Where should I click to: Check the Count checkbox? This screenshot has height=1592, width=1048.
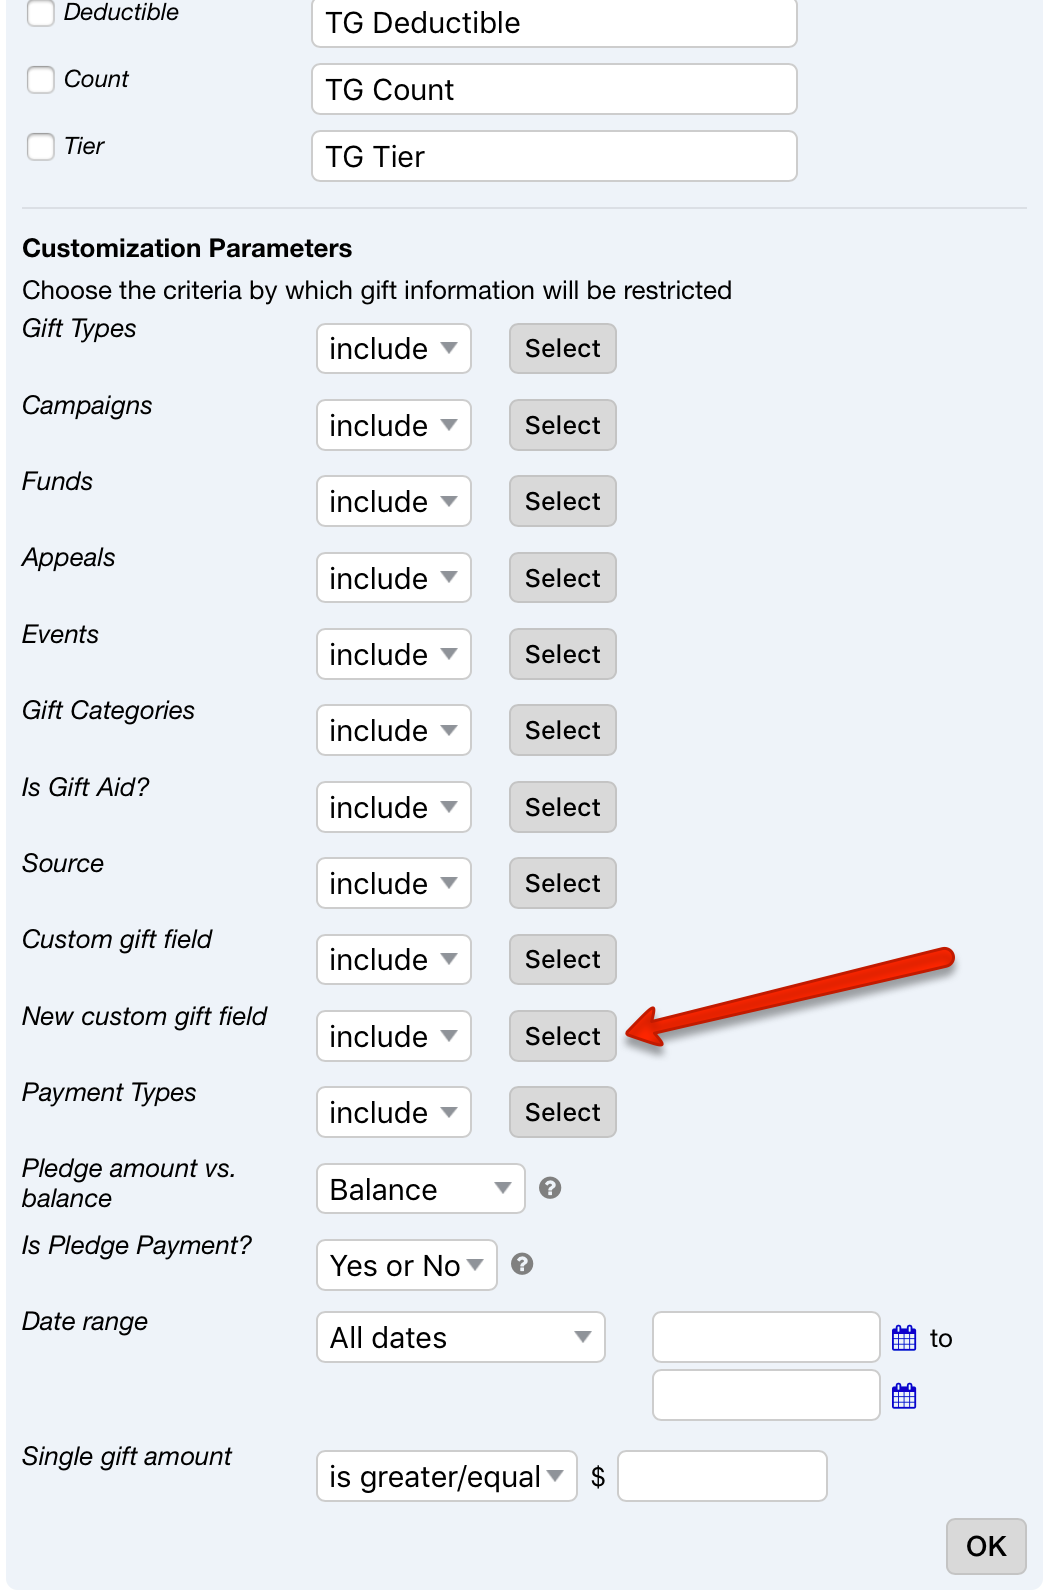(x=40, y=79)
